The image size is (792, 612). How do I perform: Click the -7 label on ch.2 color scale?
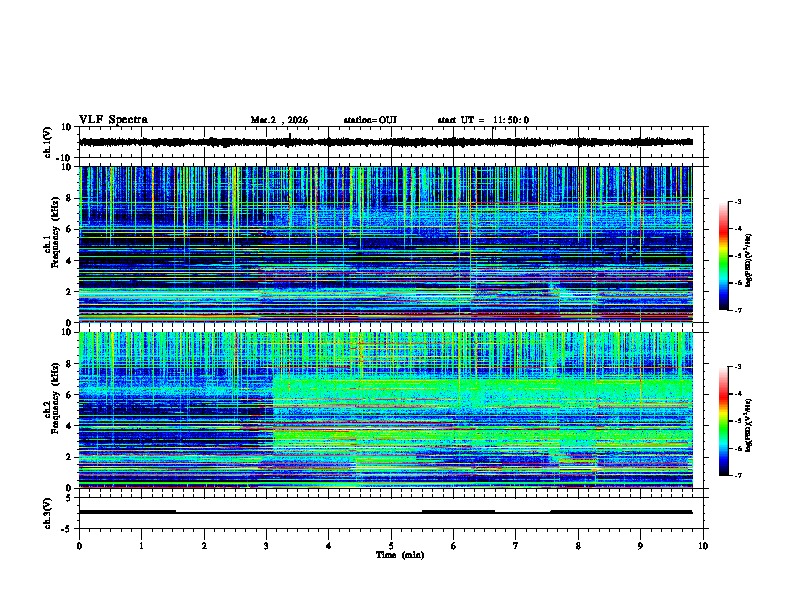[737, 475]
